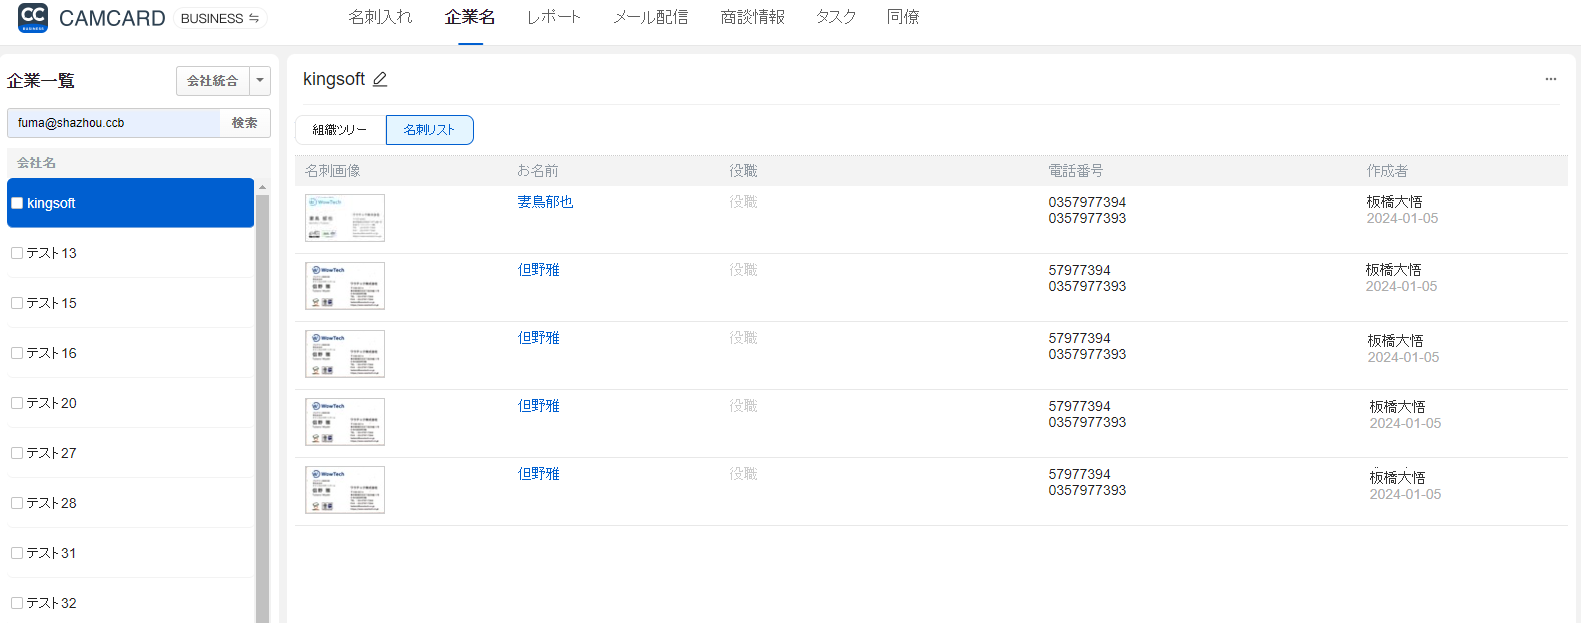Select the 企業名 tab
Viewport: 1581px width, 623px height.
click(470, 17)
